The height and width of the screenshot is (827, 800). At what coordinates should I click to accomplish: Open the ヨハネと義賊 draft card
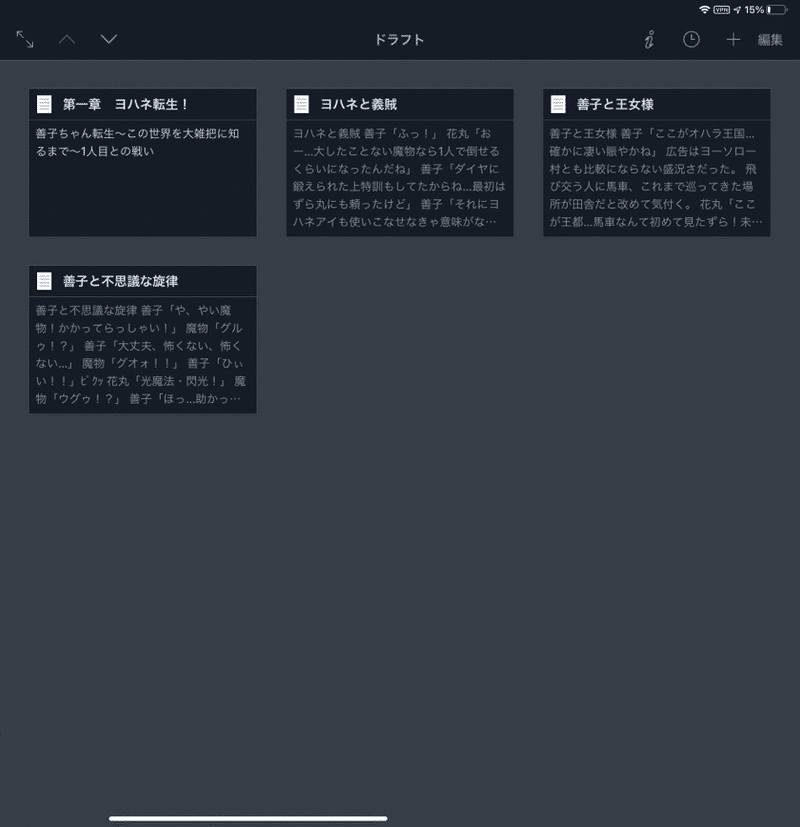pos(400,160)
